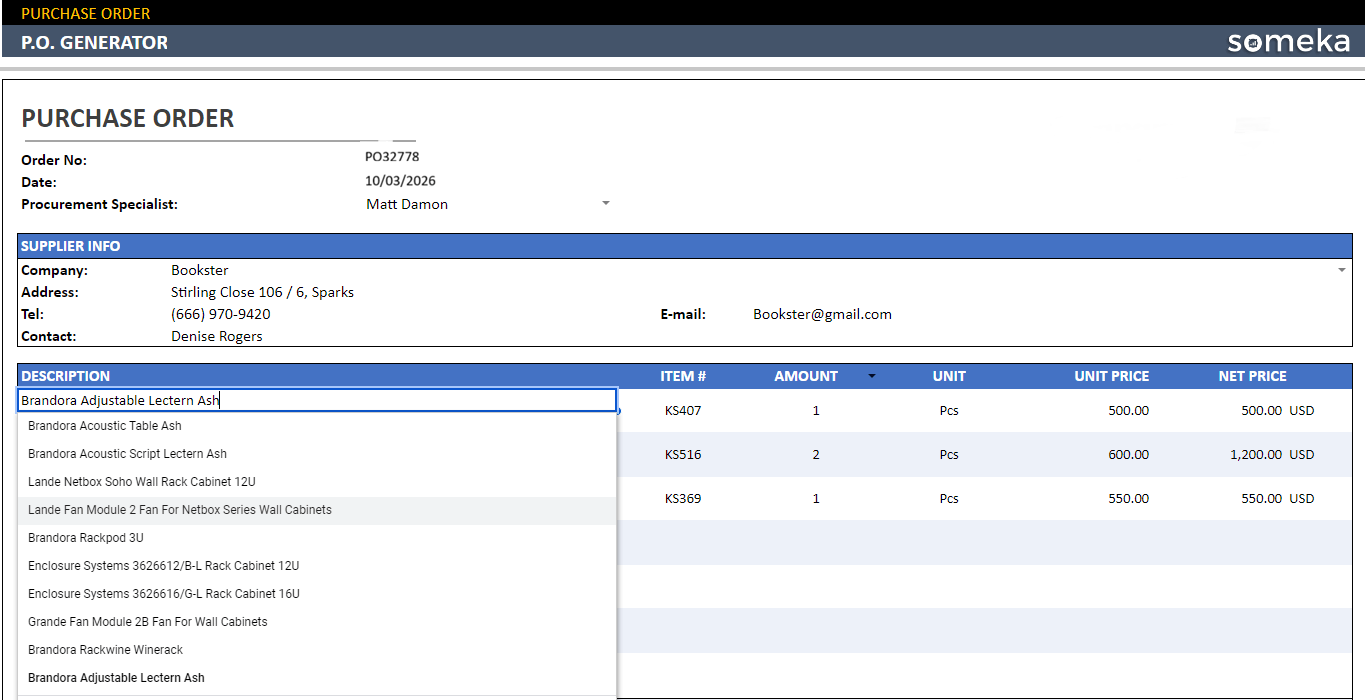Select the amount cell for item KS516

816,454
